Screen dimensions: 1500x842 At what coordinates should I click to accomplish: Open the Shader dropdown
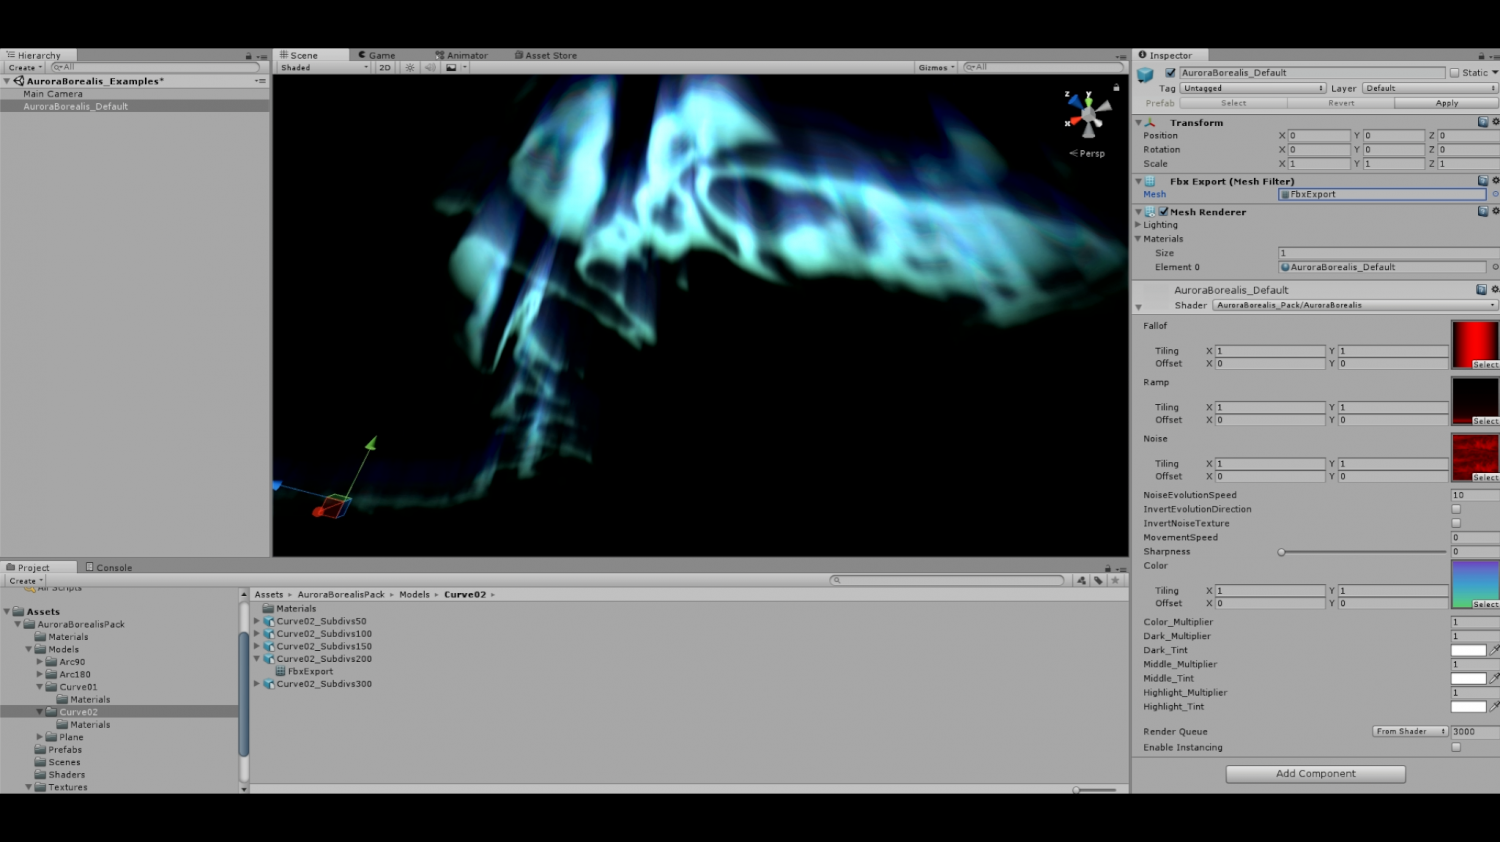[x=1355, y=305]
